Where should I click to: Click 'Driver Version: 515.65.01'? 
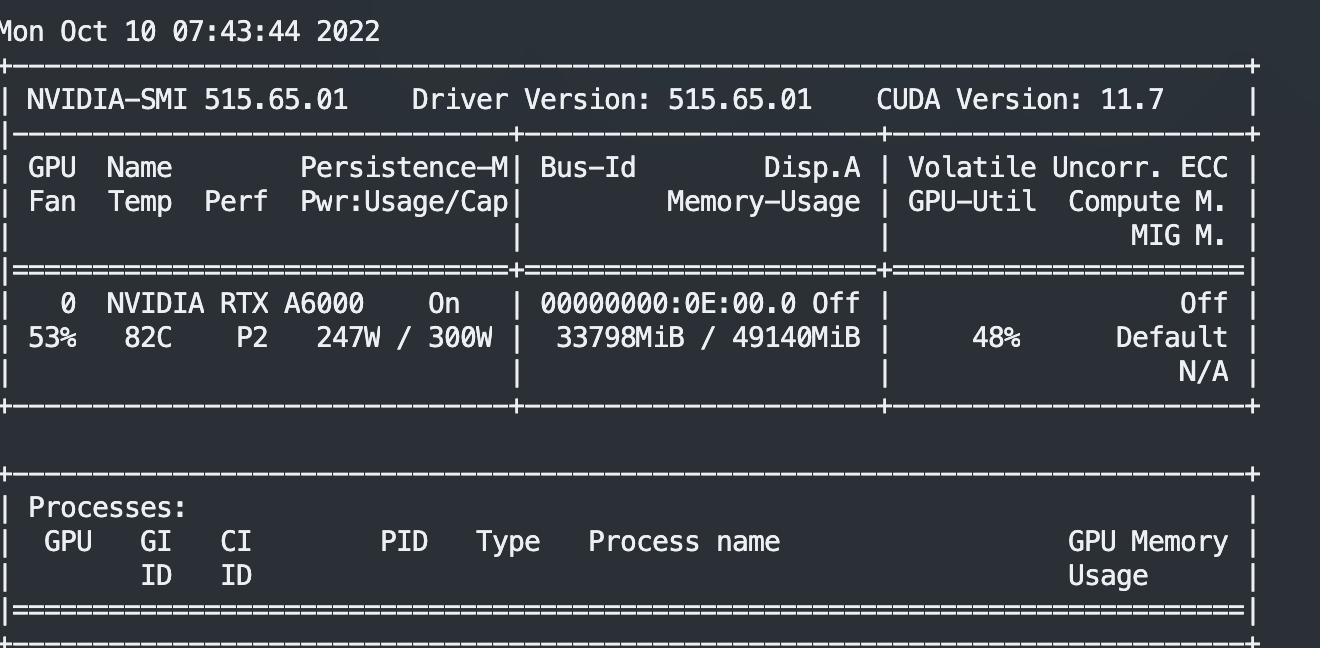[x=612, y=99]
